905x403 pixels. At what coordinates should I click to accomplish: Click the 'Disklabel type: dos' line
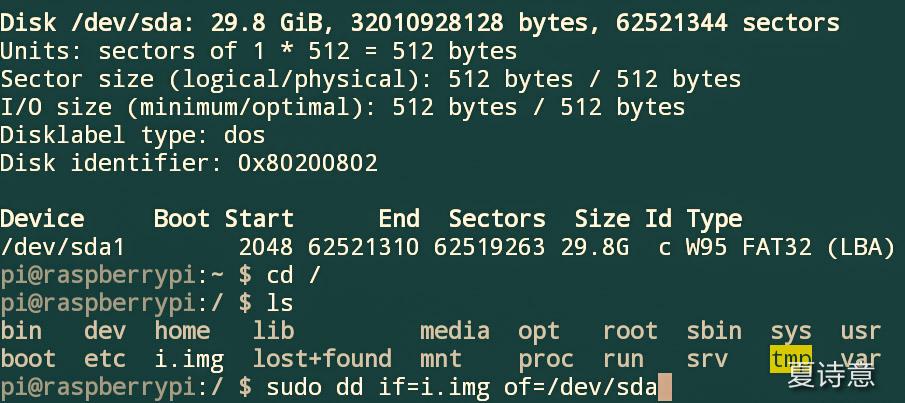(133, 135)
